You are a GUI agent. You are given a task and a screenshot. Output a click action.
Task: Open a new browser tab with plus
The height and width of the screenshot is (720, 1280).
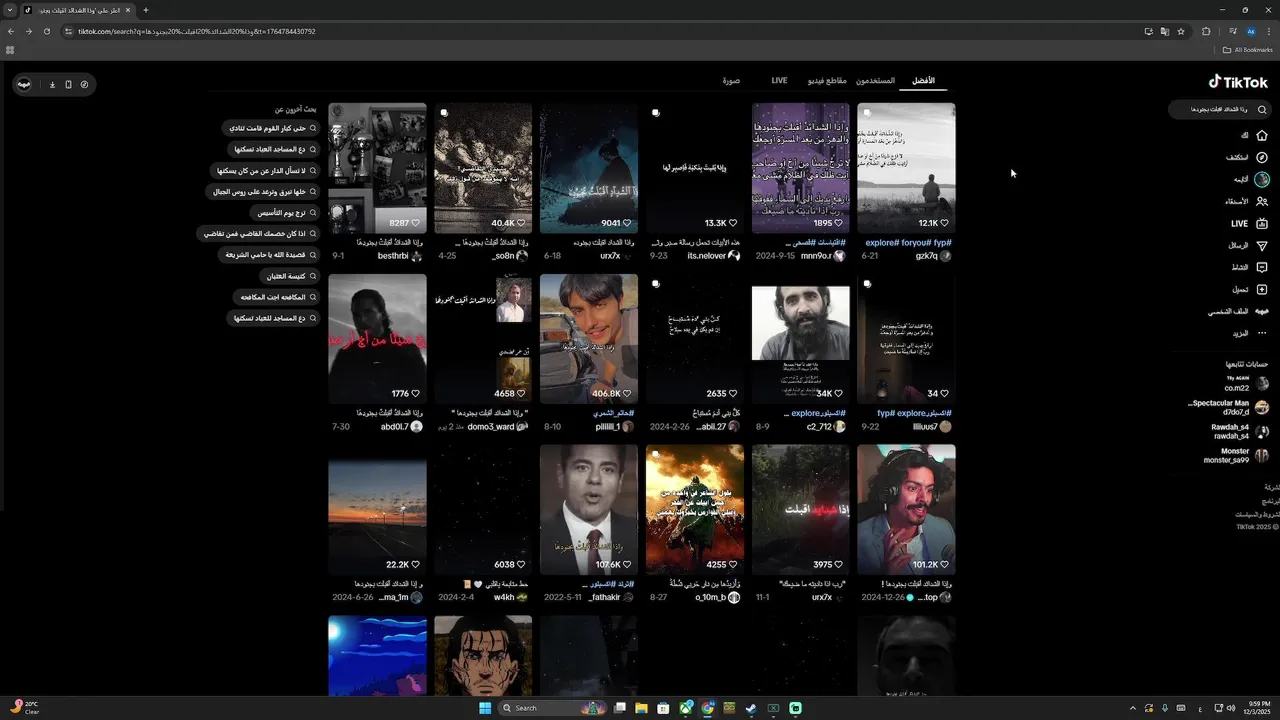(x=146, y=10)
